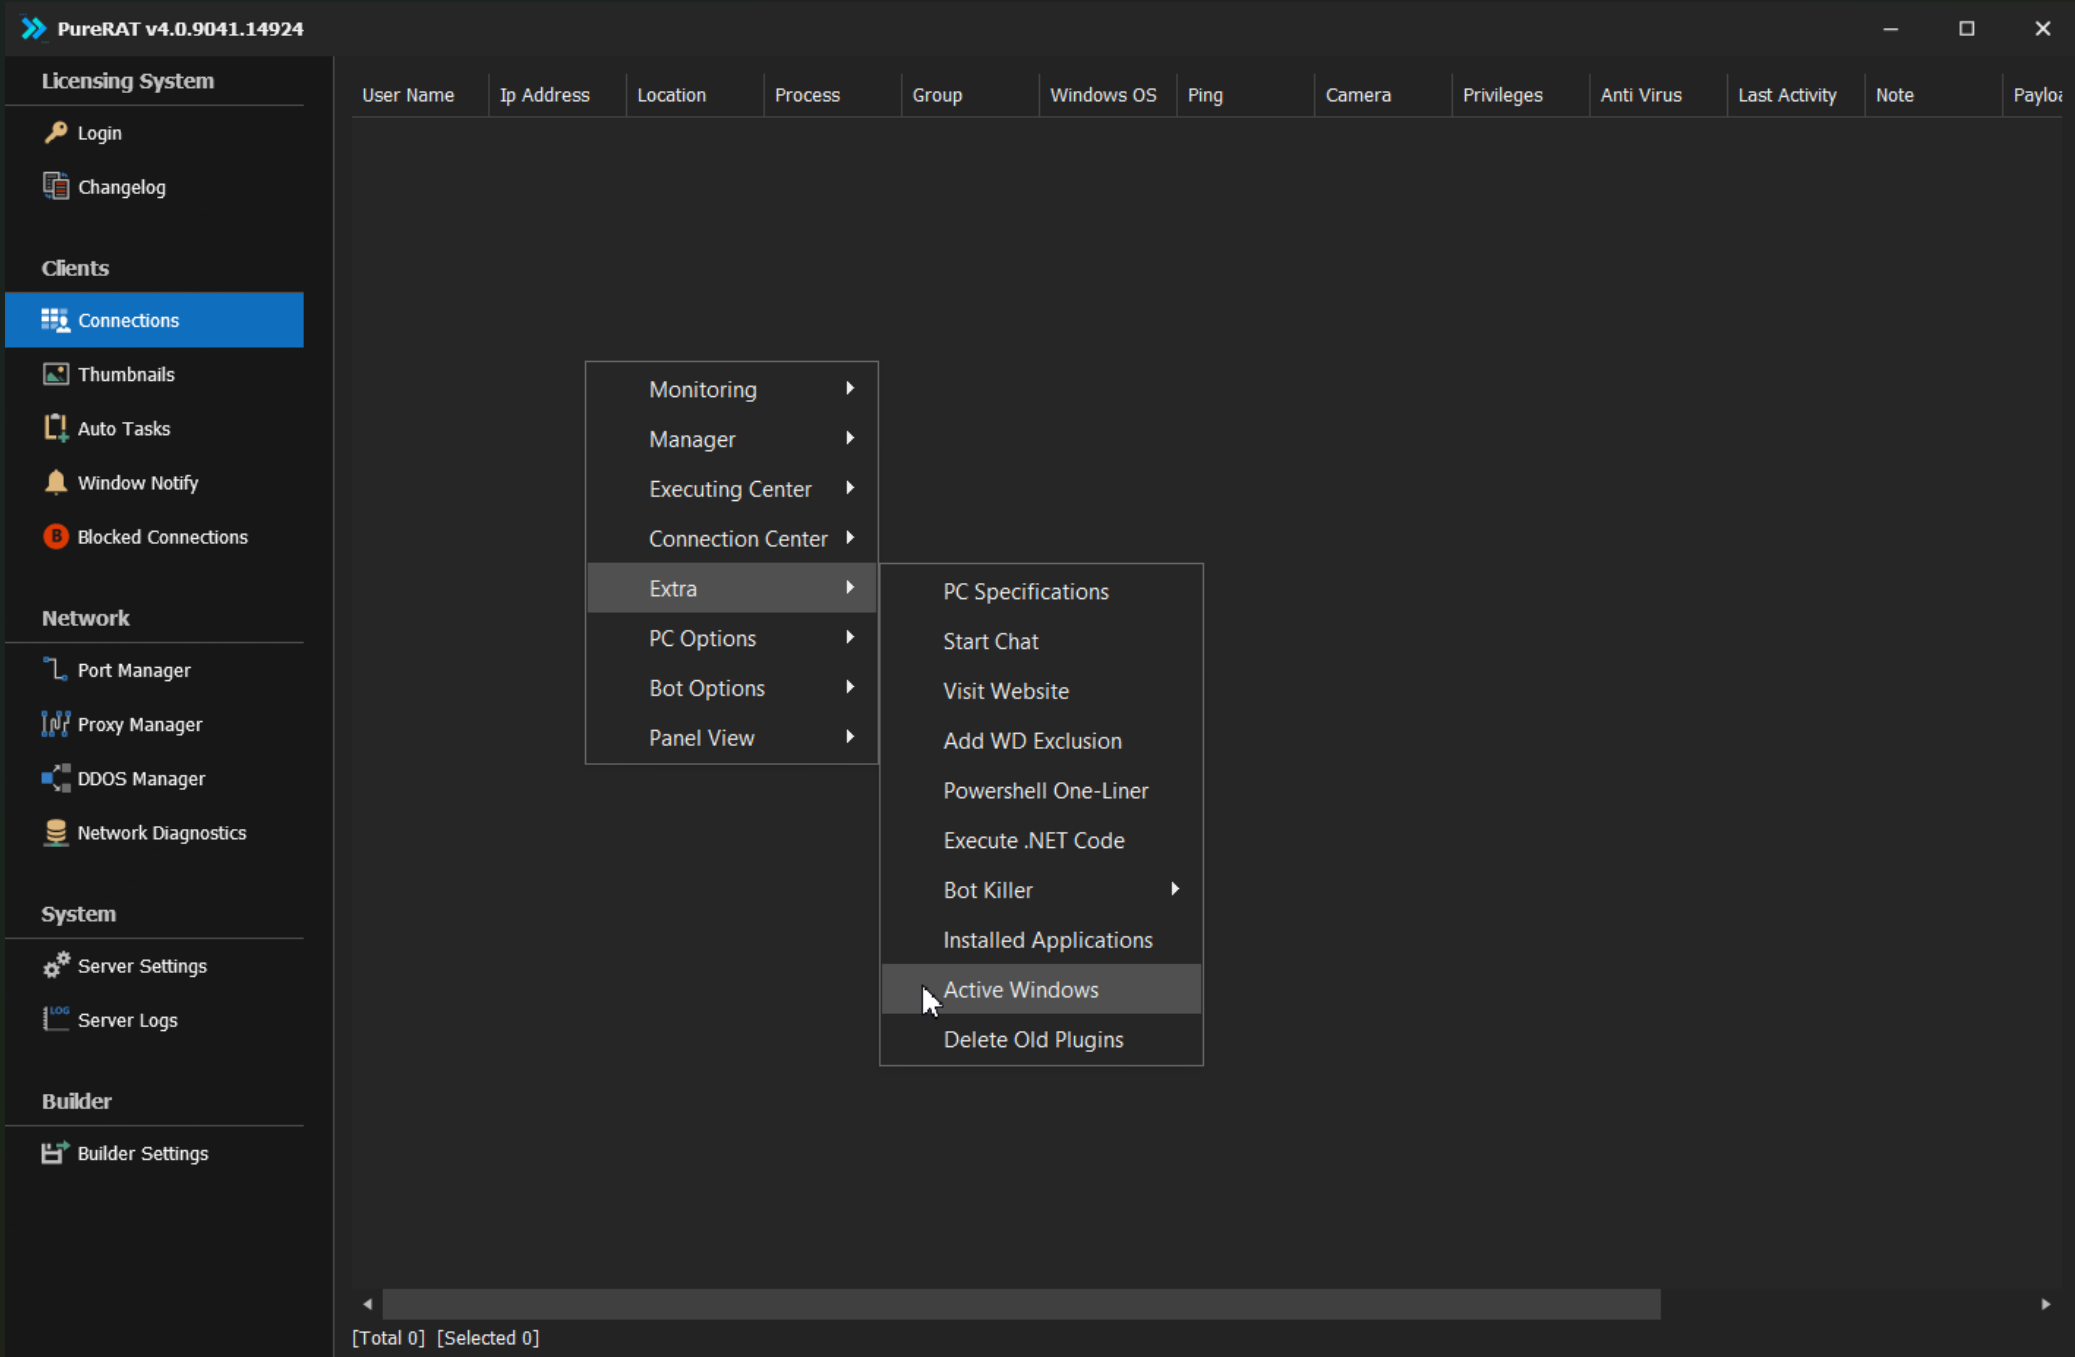Screen dimensions: 2075x1357
Task: Expand the Executing Center submenu
Action: [732, 489]
